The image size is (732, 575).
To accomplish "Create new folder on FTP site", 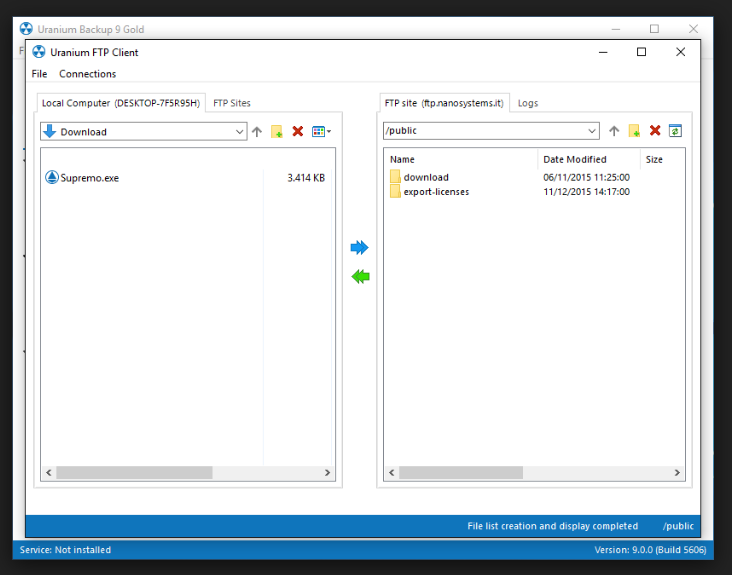I will (x=634, y=131).
